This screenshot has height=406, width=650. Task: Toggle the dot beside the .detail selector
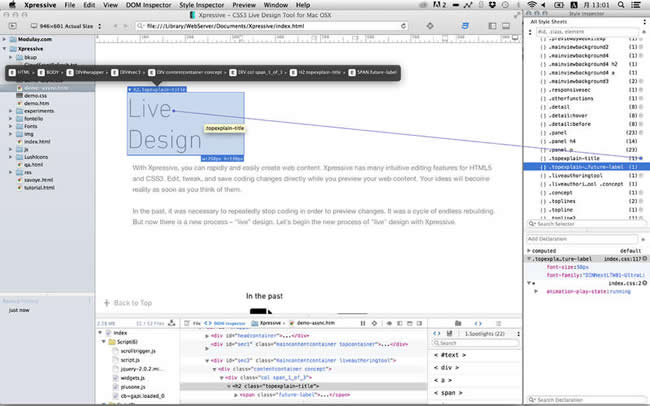[641, 107]
